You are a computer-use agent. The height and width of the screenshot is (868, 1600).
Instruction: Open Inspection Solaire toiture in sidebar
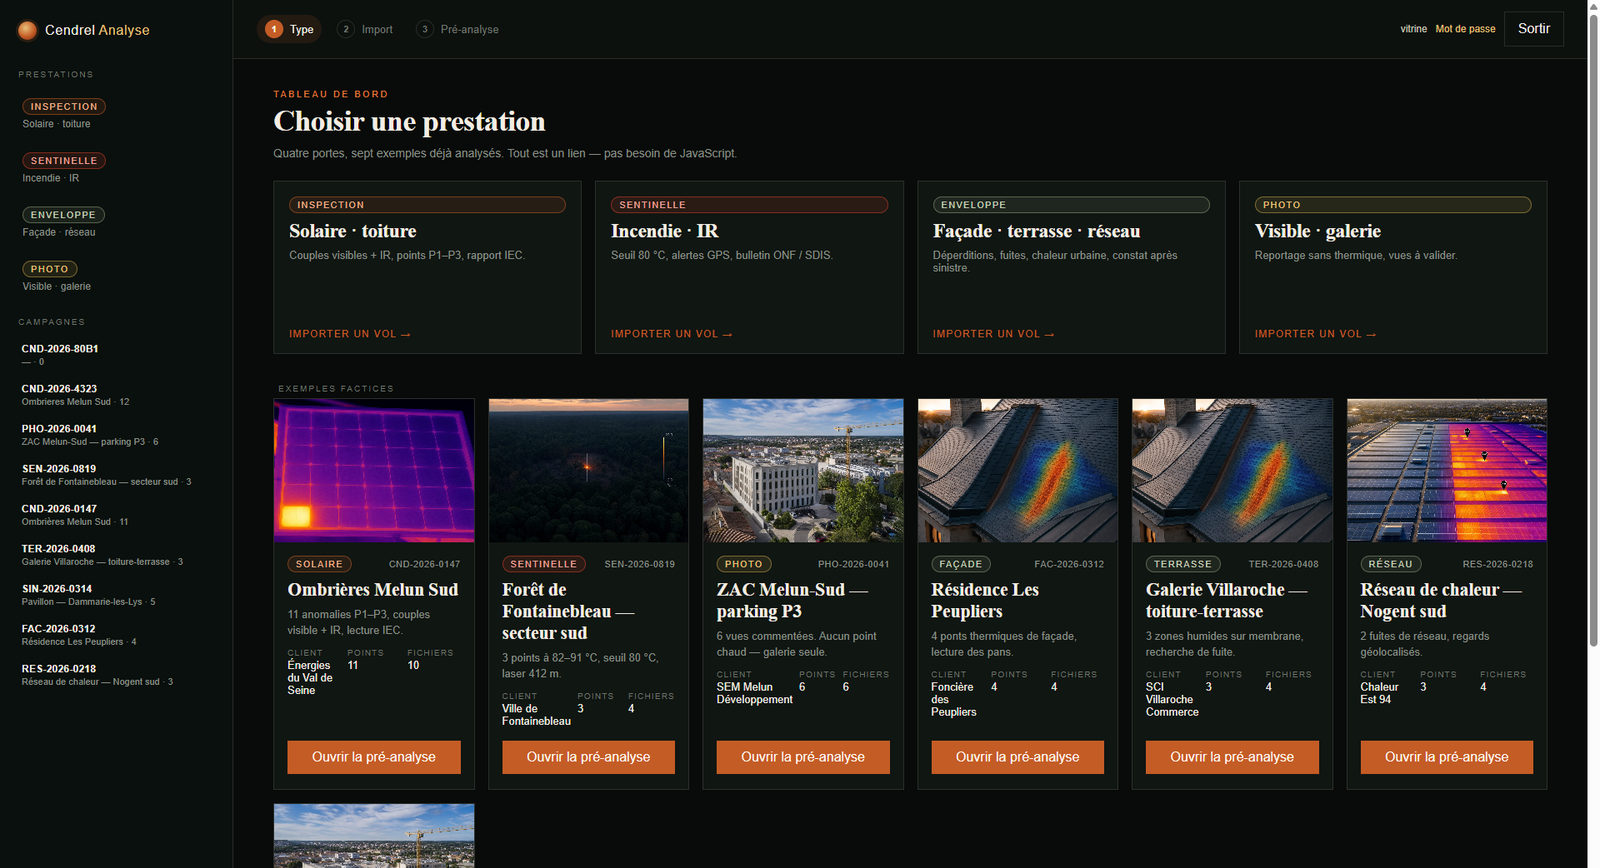64,114
